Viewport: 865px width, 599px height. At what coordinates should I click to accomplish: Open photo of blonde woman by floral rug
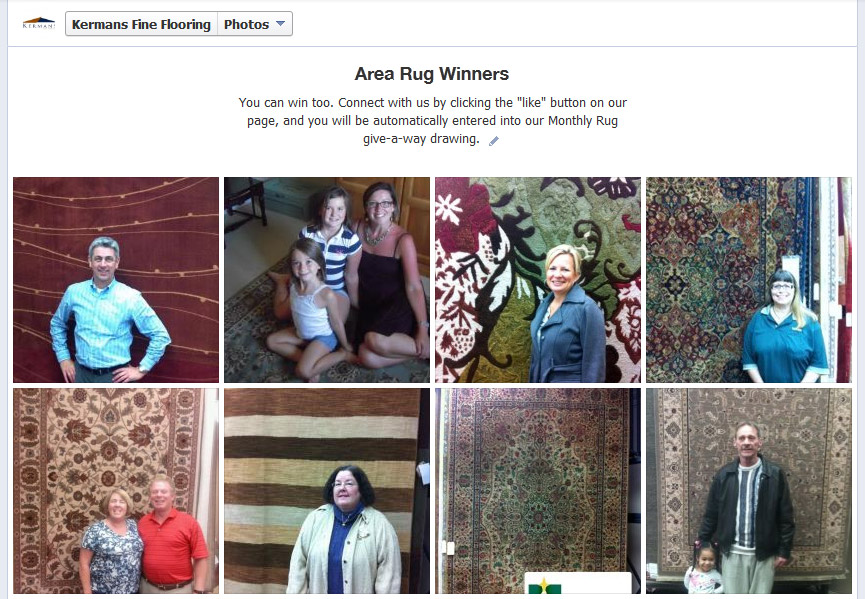pyautogui.click(x=538, y=280)
